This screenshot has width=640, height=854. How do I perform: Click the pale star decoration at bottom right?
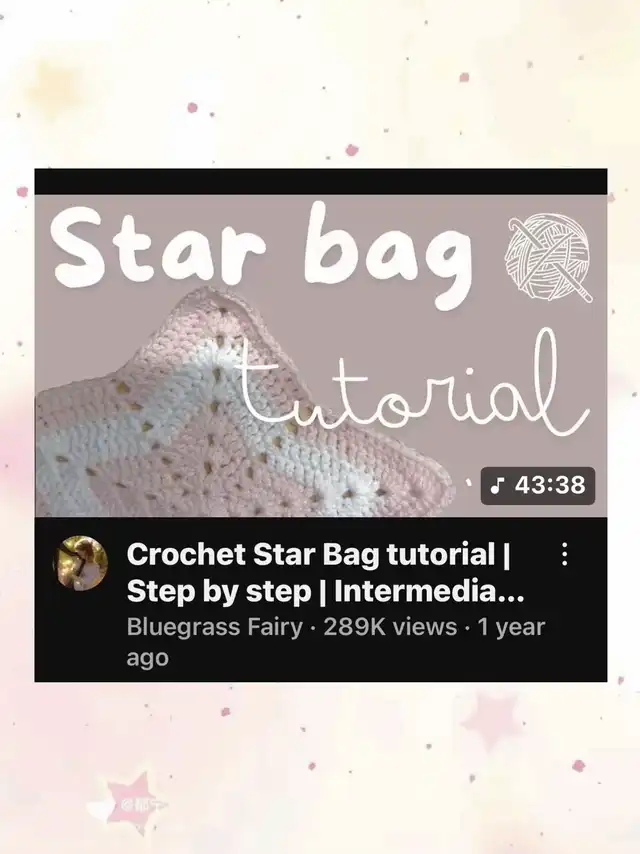[490, 720]
